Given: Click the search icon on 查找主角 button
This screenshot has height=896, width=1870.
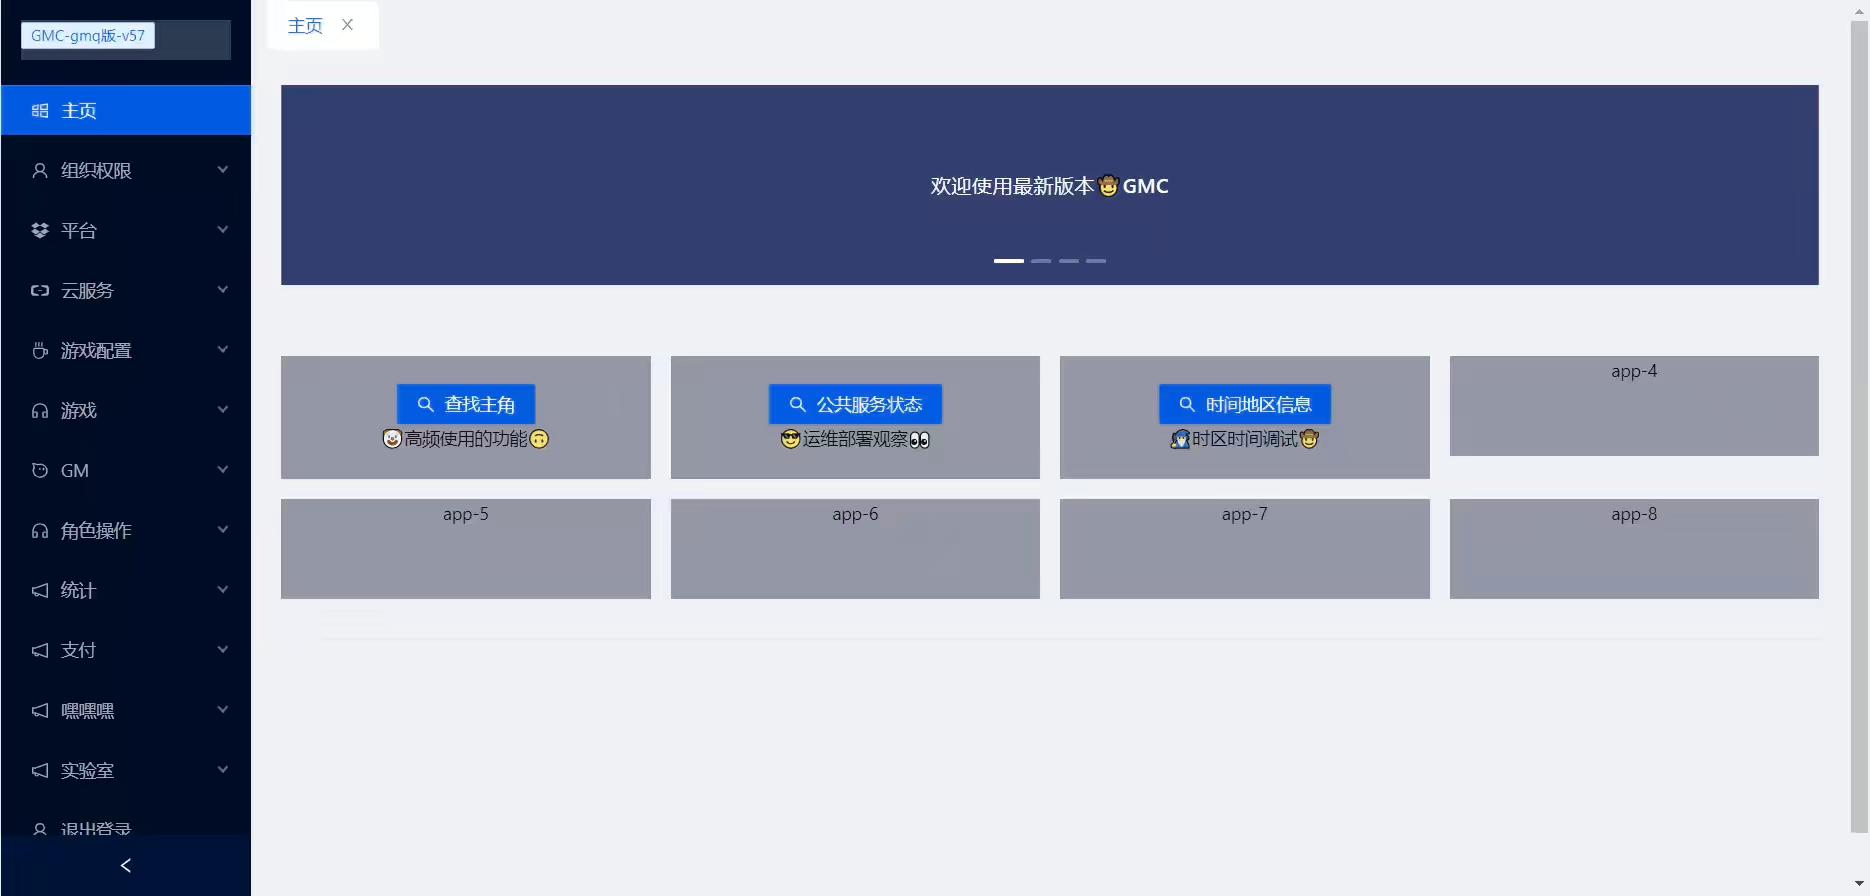Looking at the screenshot, I should [425, 404].
